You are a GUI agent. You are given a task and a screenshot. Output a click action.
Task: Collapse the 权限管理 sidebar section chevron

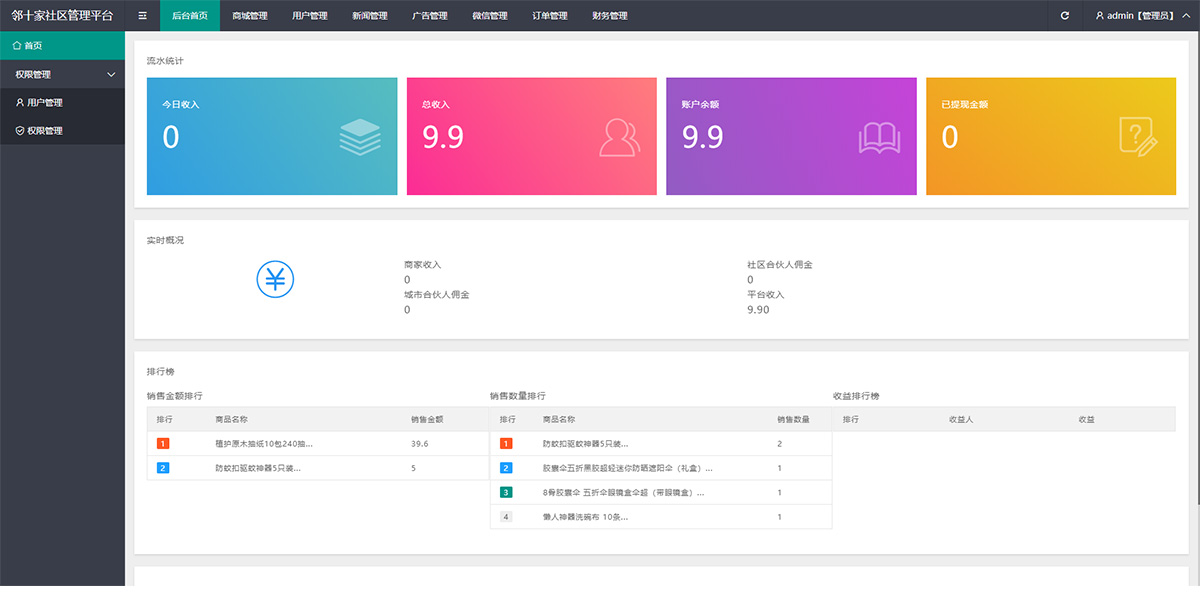click(x=110, y=74)
